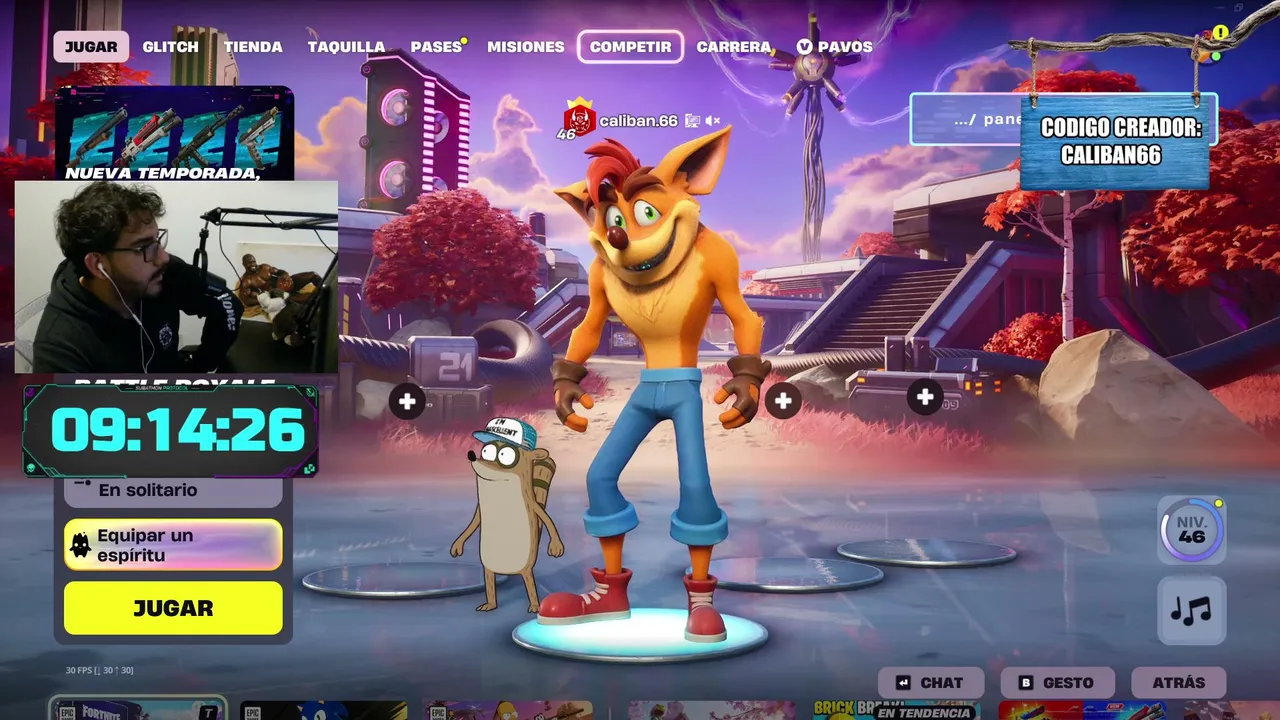Image resolution: width=1280 pixels, height=720 pixels.
Task: Invite a friend using the plus below the stairs
Action: point(925,397)
